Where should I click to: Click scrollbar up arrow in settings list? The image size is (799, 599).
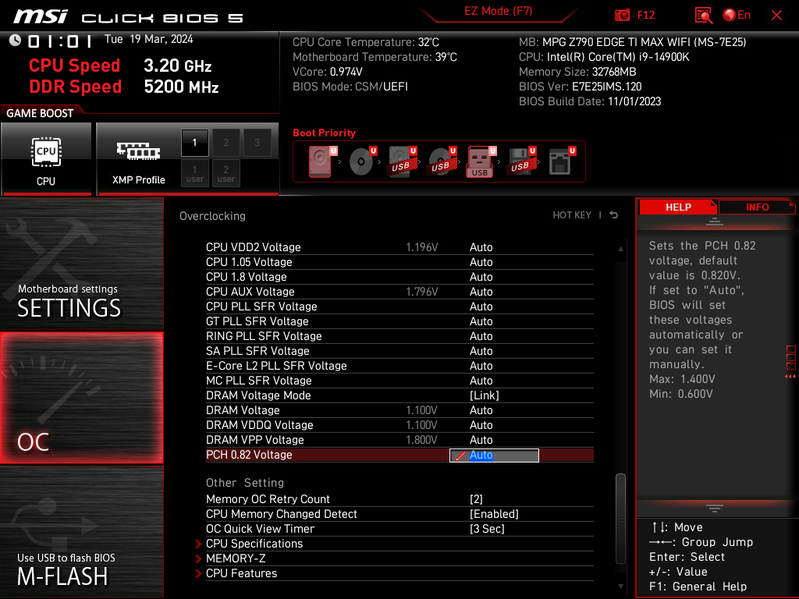(x=621, y=249)
